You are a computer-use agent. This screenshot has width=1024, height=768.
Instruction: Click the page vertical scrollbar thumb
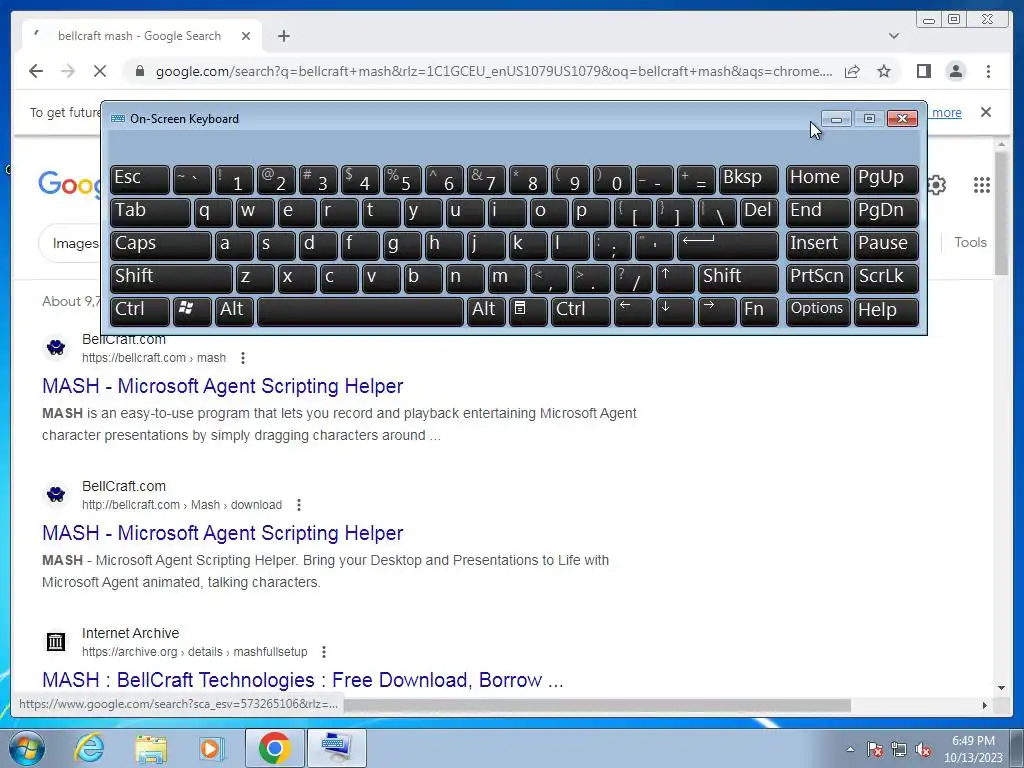pos(1001,212)
